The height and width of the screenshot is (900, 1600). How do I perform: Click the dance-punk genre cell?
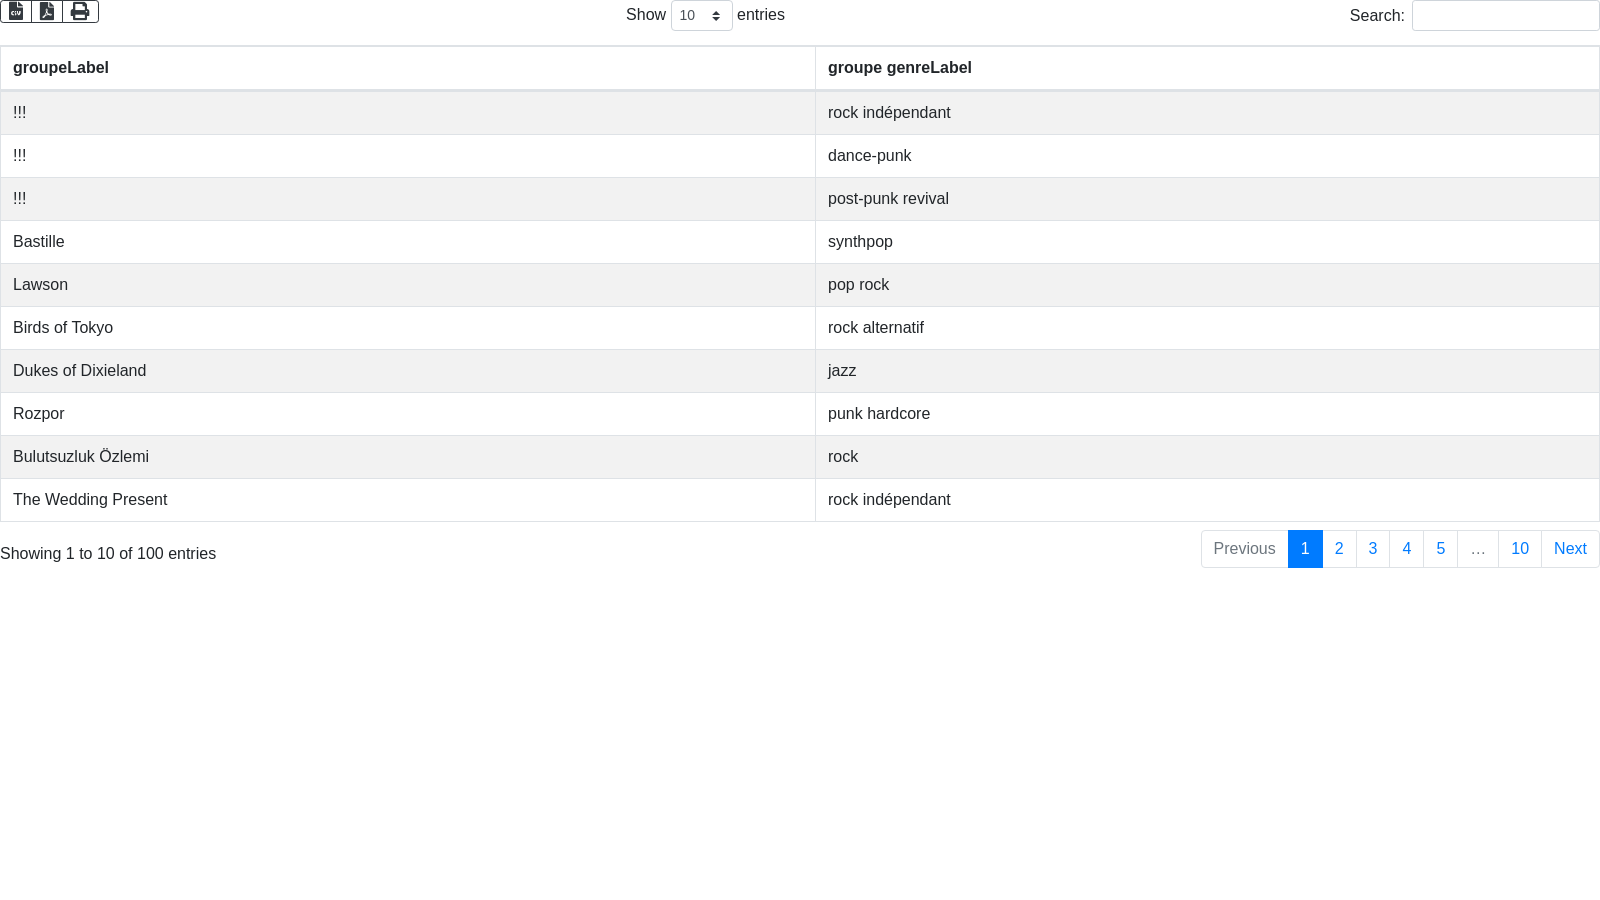pyautogui.click(x=870, y=156)
